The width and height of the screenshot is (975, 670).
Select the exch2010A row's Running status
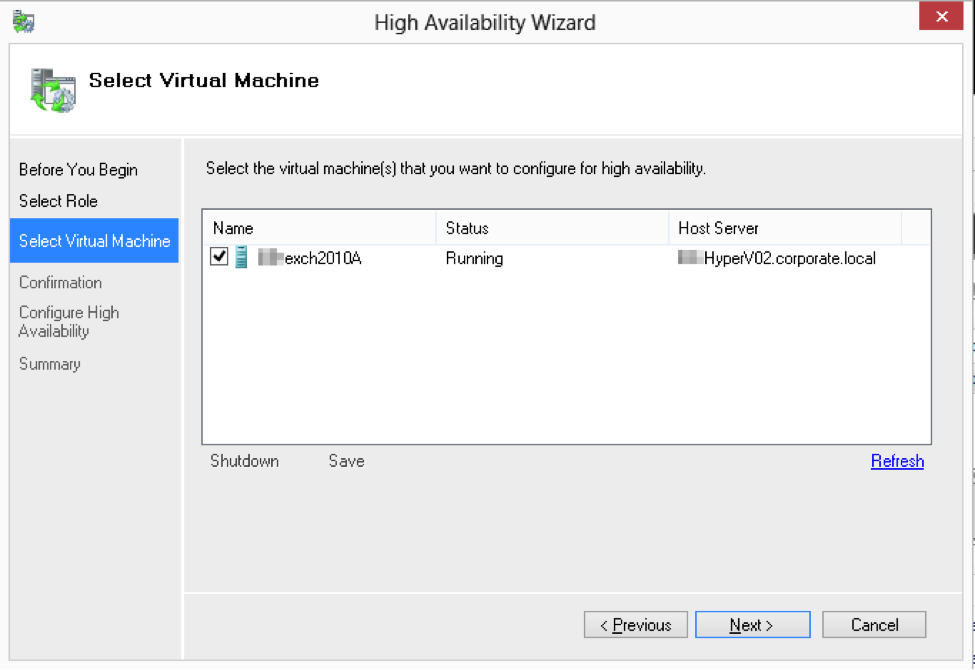coord(474,259)
